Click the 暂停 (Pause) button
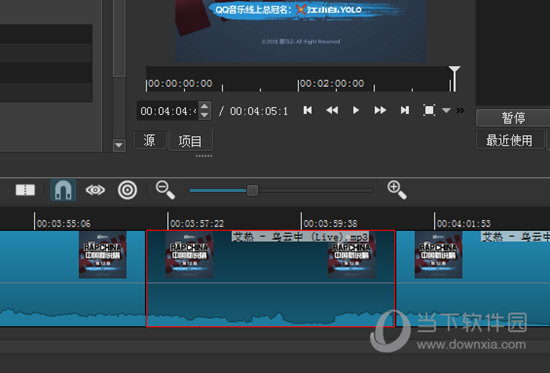Viewport: 550px width, 373px height. pos(513,118)
